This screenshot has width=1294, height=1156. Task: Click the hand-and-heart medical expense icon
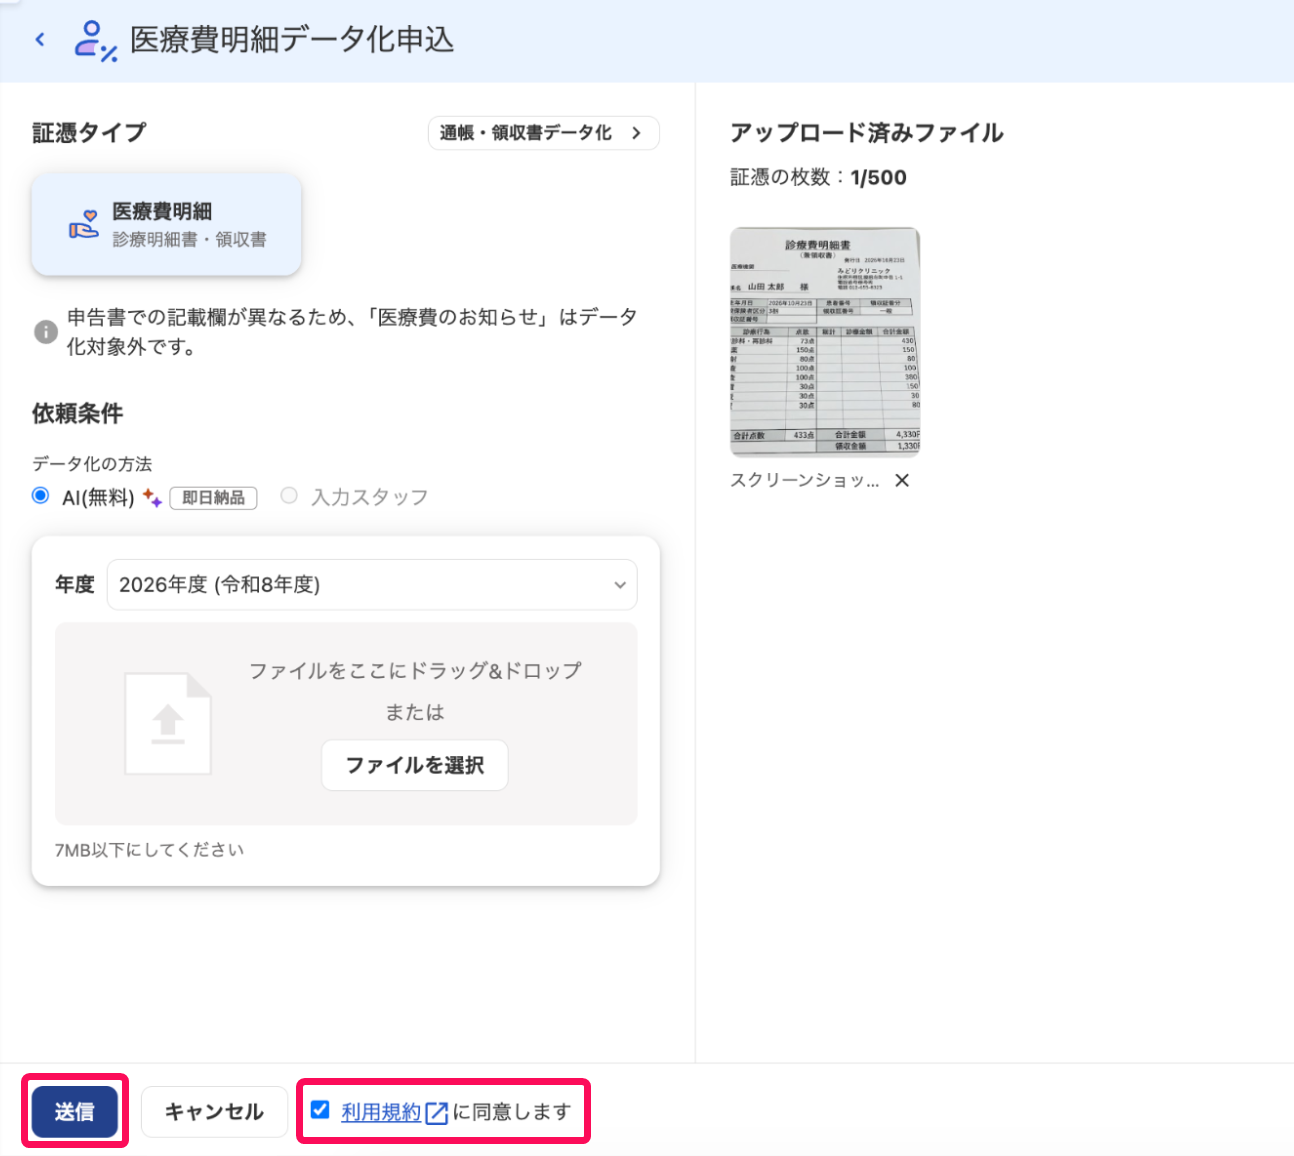(84, 224)
